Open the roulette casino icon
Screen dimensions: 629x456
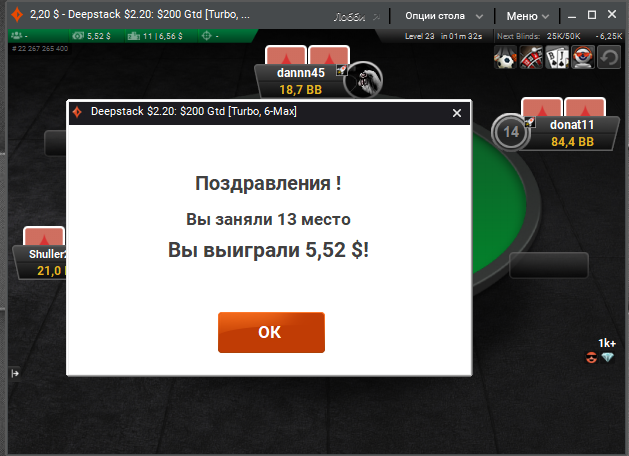[x=531, y=57]
